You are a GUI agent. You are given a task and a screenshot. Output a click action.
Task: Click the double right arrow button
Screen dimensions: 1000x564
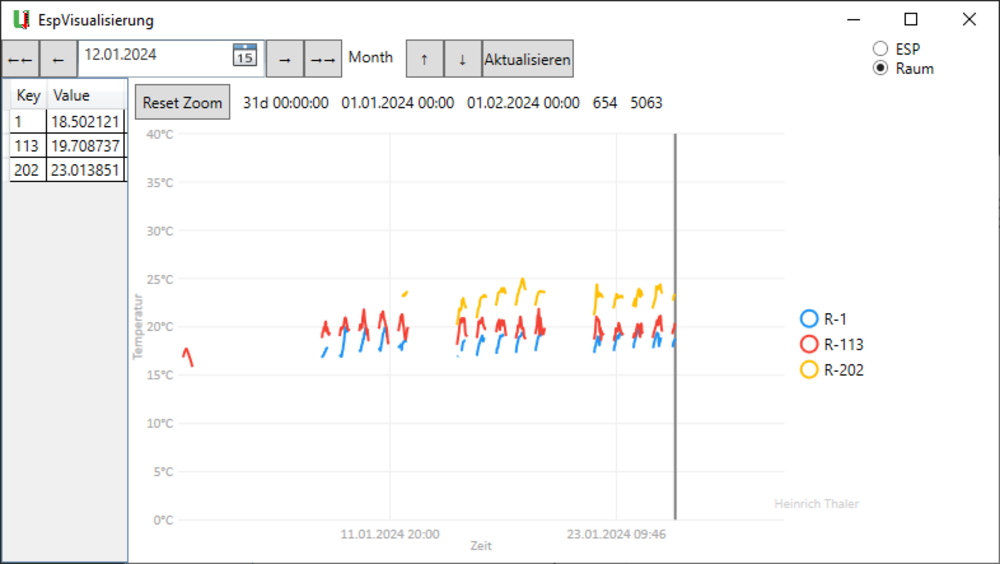(x=322, y=60)
